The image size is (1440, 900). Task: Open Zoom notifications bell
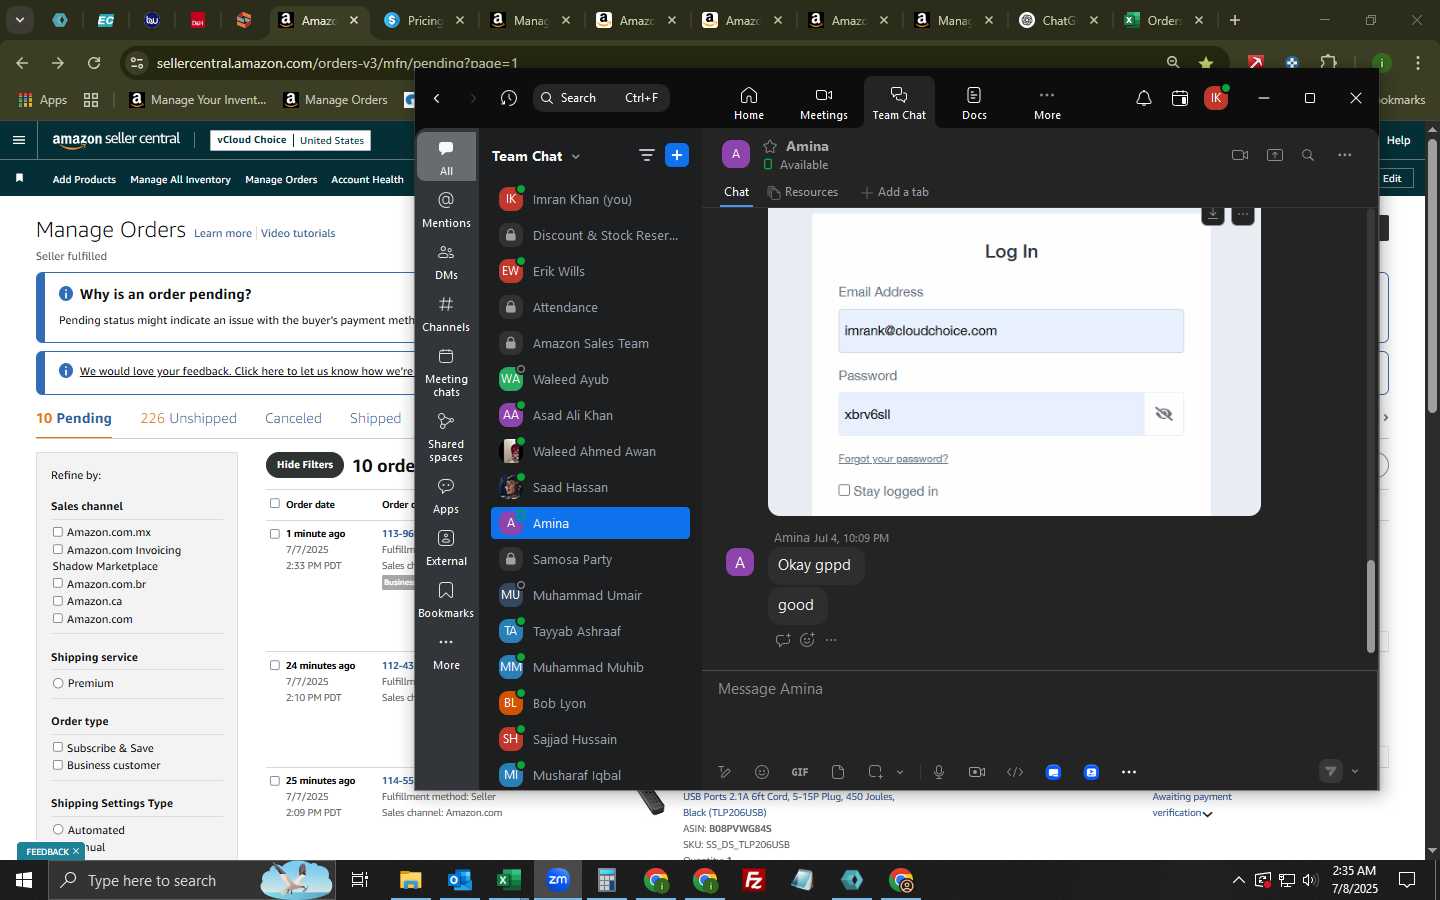point(1143,98)
